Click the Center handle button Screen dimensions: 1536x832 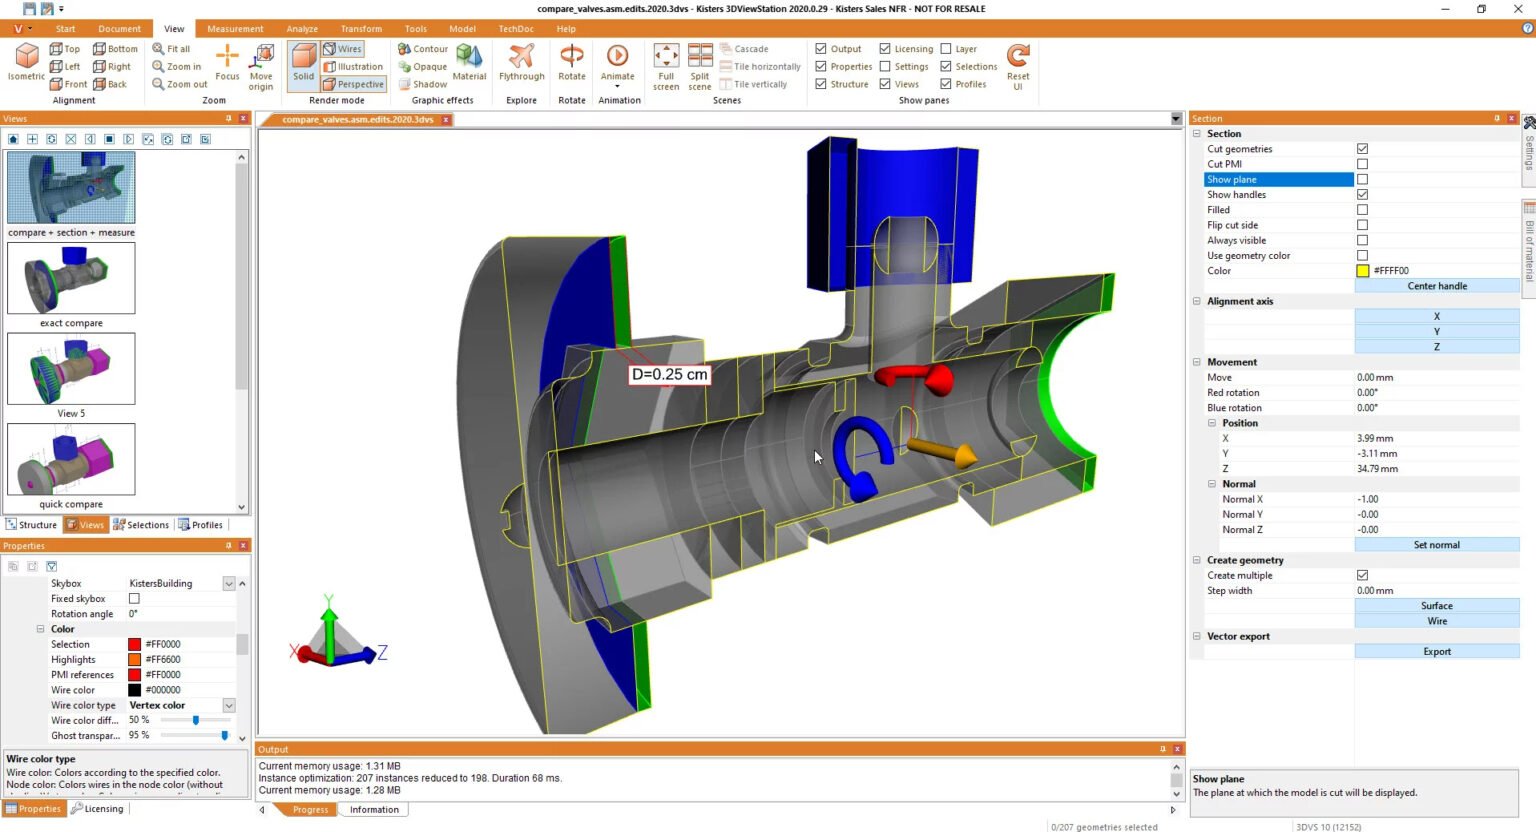pyautogui.click(x=1436, y=286)
